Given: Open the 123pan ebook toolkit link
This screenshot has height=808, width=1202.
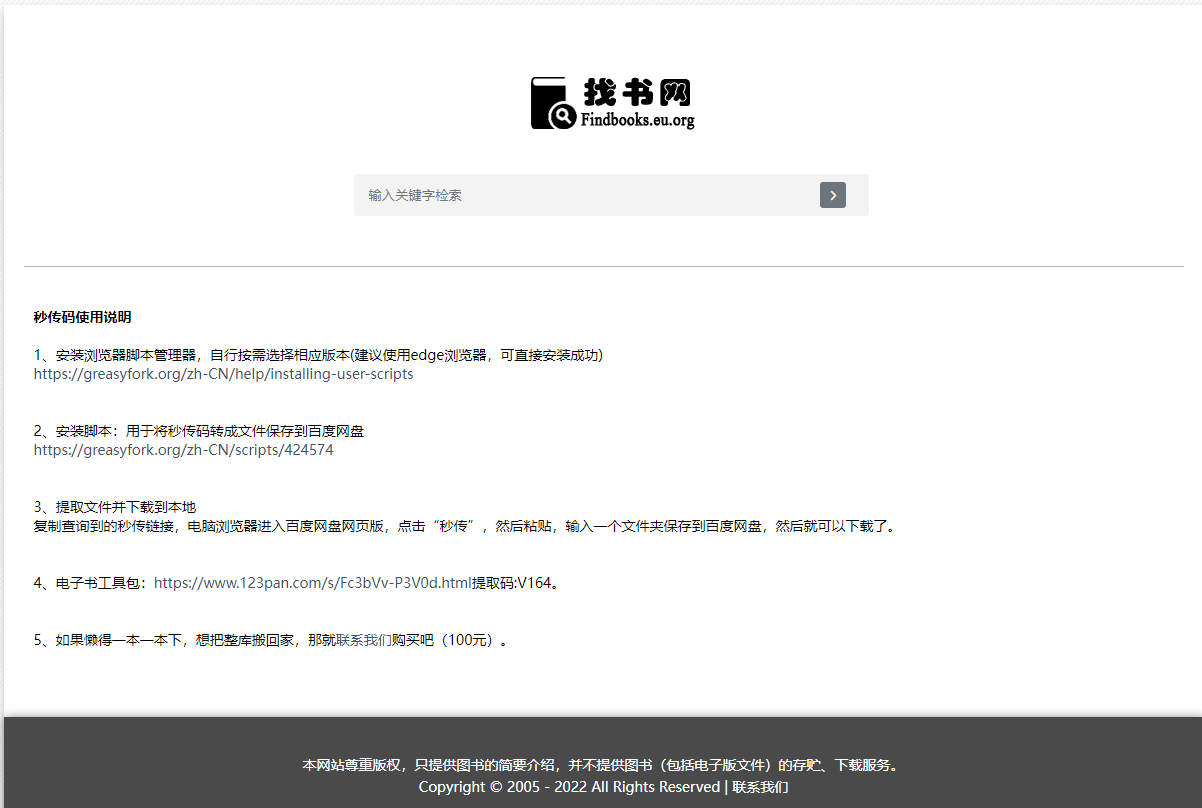Looking at the screenshot, I should (312, 583).
